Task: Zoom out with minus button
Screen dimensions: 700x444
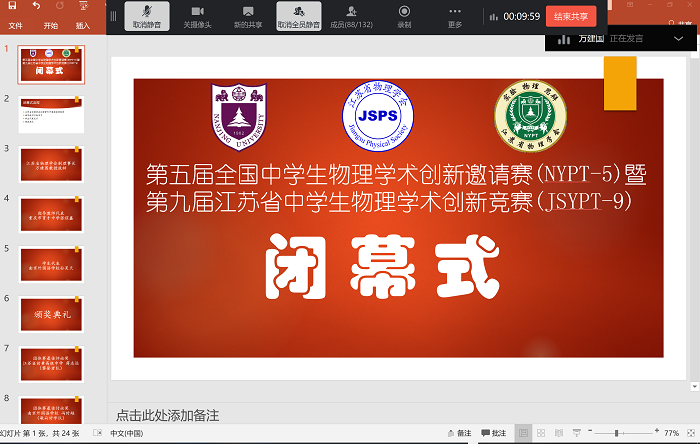Action: click(590, 431)
